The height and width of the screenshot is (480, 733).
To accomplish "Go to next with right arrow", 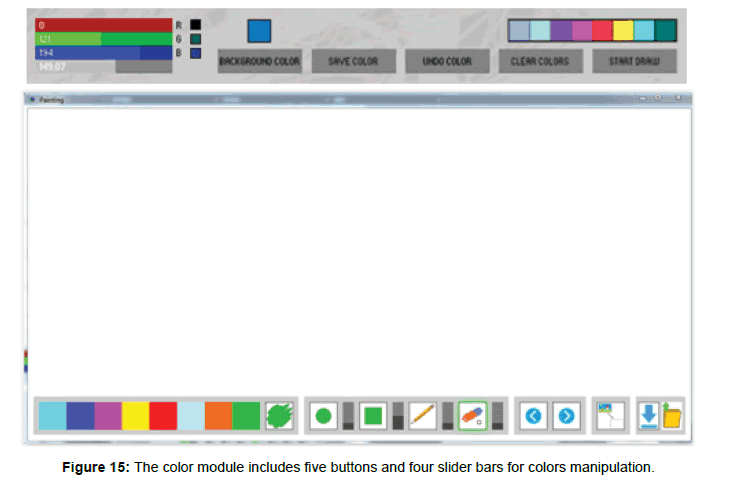I will click(x=566, y=415).
